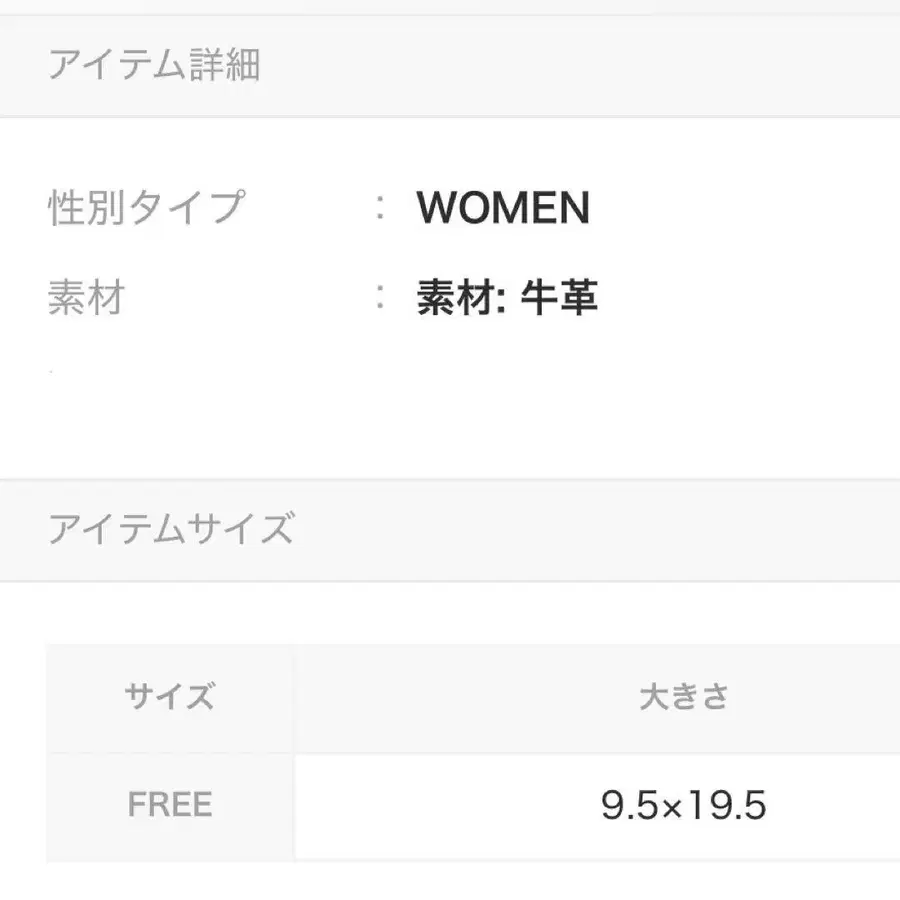Click the アイテム詳細 section heading
This screenshot has height=900, width=900.
154,66
